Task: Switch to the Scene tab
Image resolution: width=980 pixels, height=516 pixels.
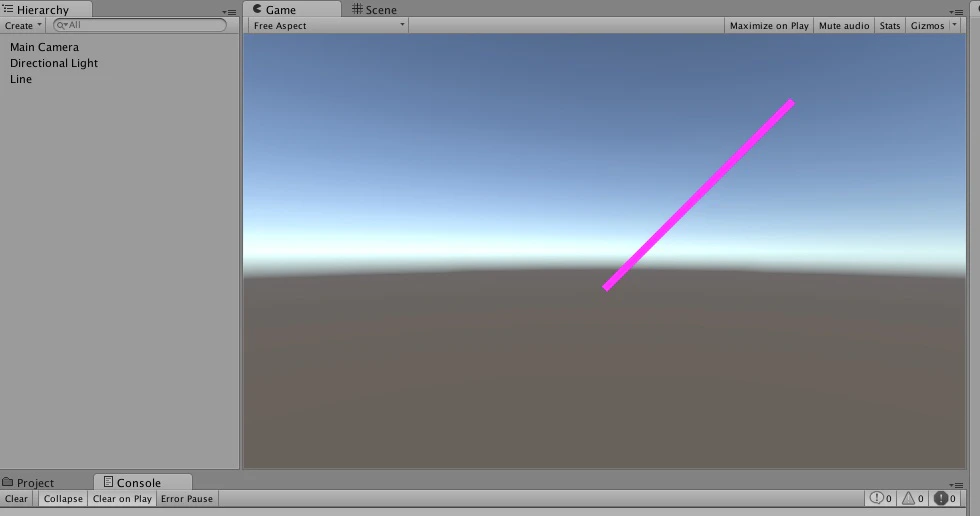Action: (374, 9)
